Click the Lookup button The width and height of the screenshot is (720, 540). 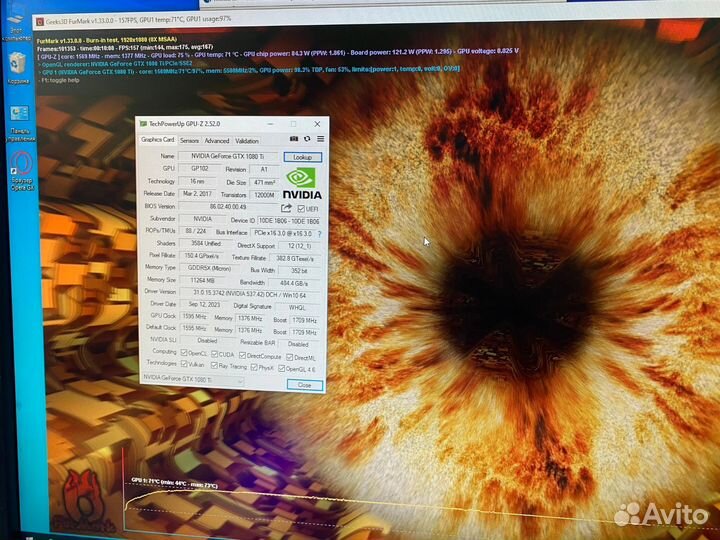click(303, 157)
